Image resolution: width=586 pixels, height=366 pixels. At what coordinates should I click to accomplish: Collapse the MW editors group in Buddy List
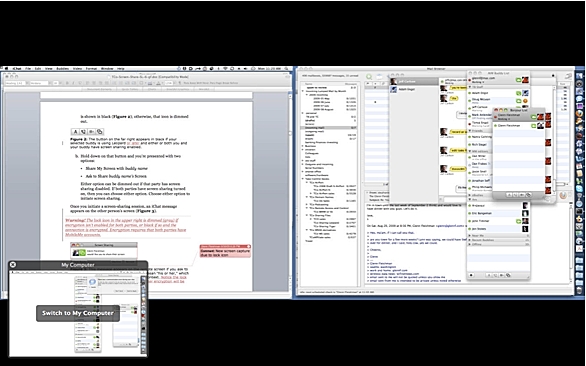(x=470, y=151)
